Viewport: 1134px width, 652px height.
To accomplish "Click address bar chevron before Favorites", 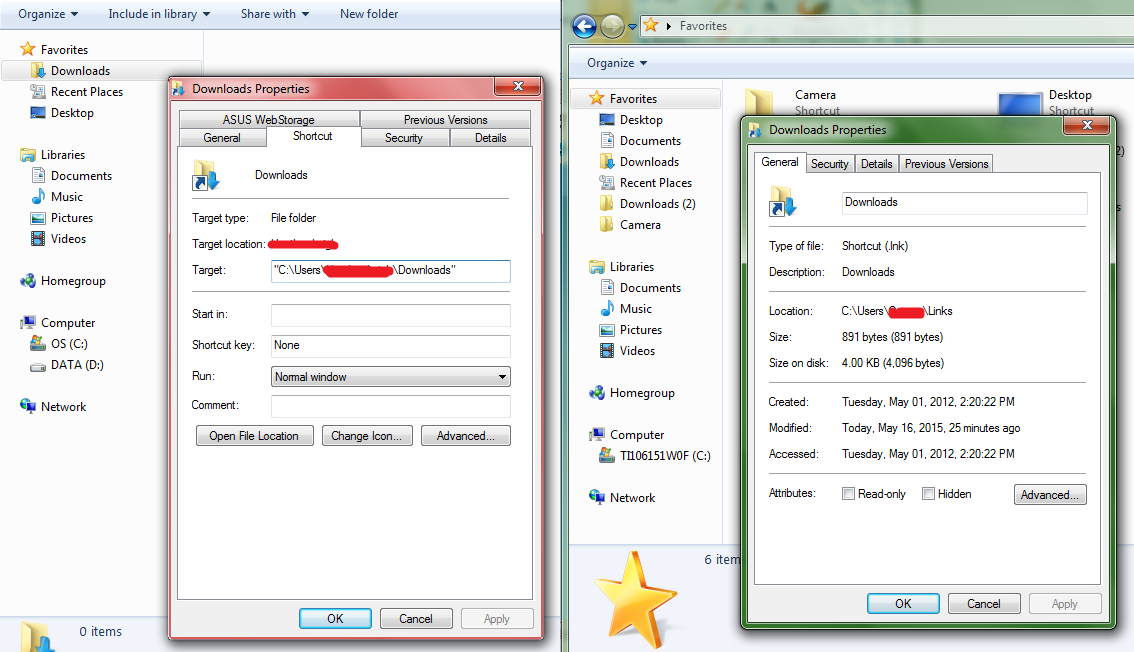I will pos(669,26).
